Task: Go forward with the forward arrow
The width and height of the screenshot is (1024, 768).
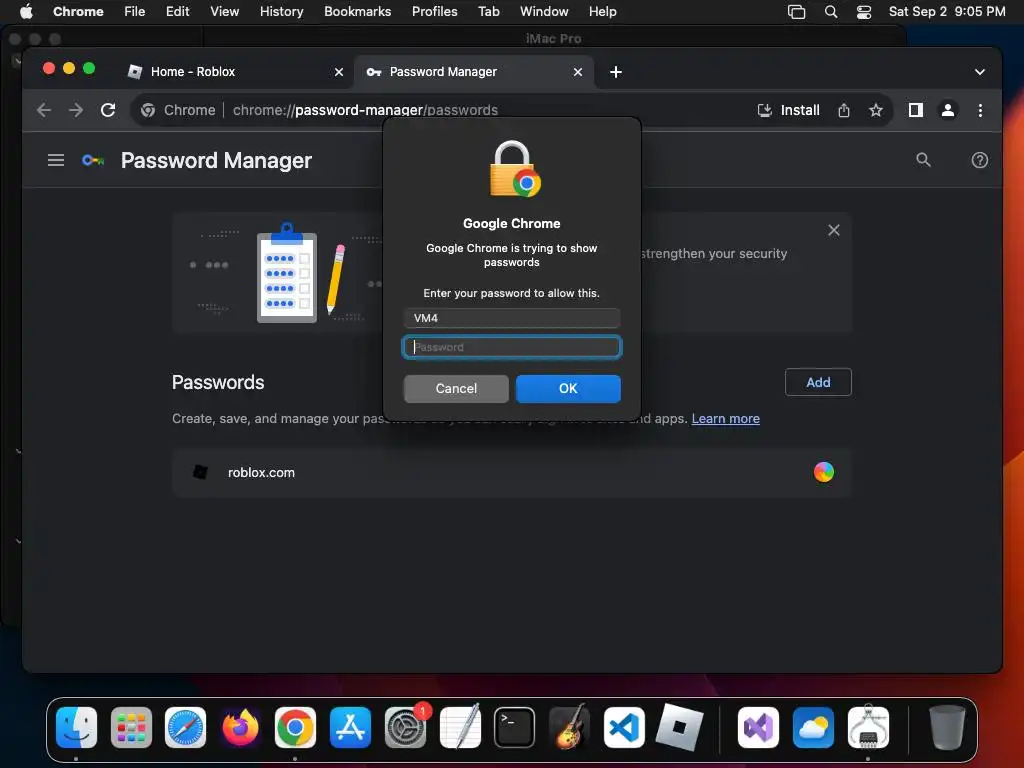Action: coord(76,110)
